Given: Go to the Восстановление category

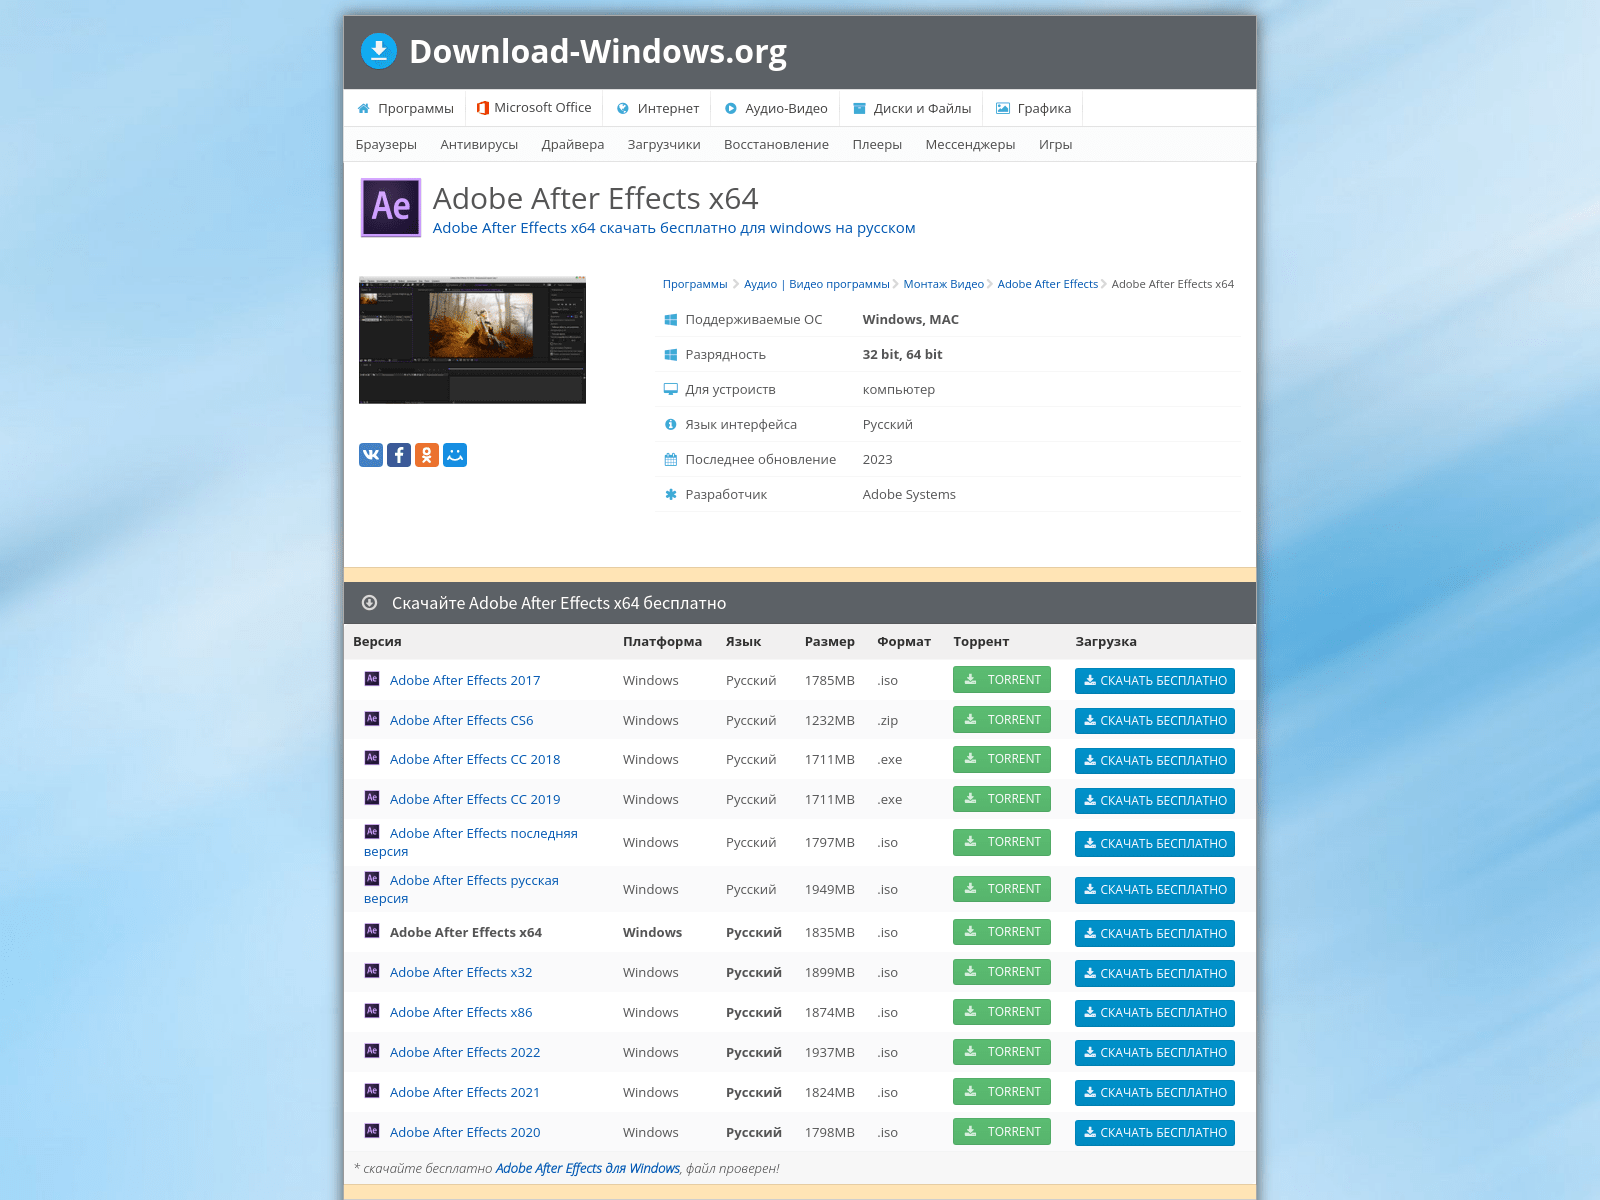Looking at the screenshot, I should (x=776, y=145).
